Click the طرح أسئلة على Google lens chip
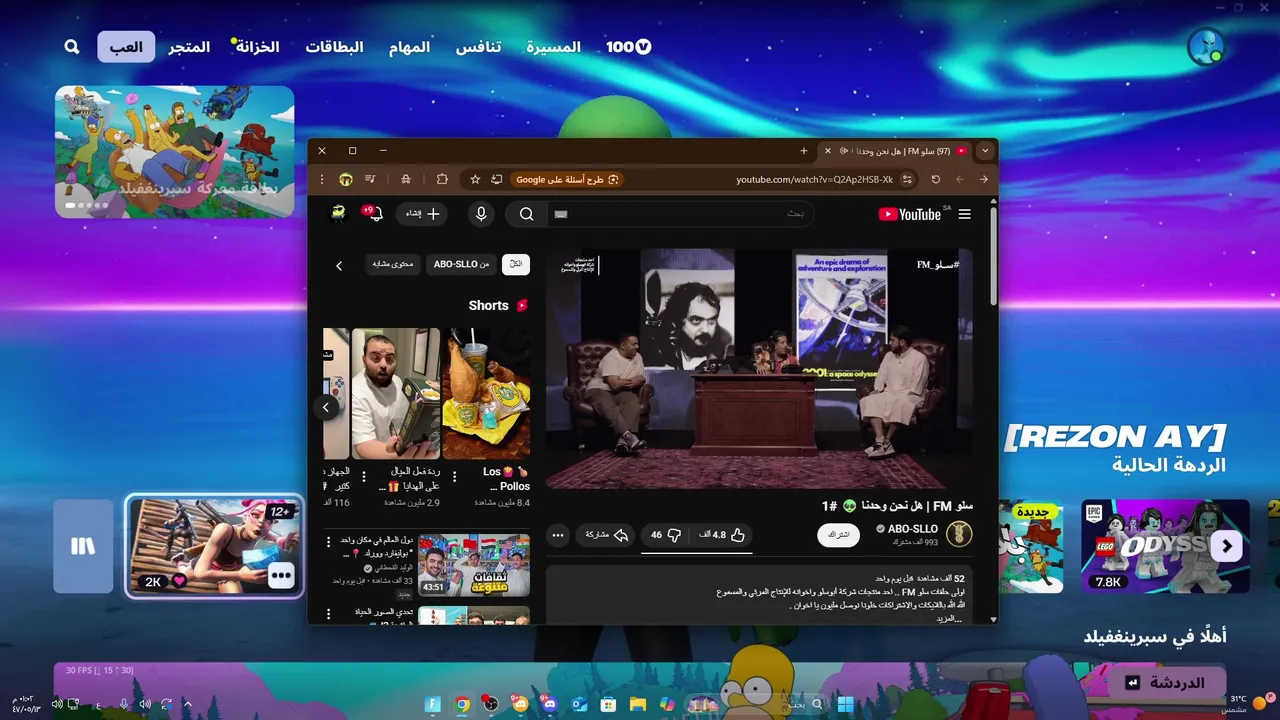The height and width of the screenshot is (720, 1280). [567, 179]
